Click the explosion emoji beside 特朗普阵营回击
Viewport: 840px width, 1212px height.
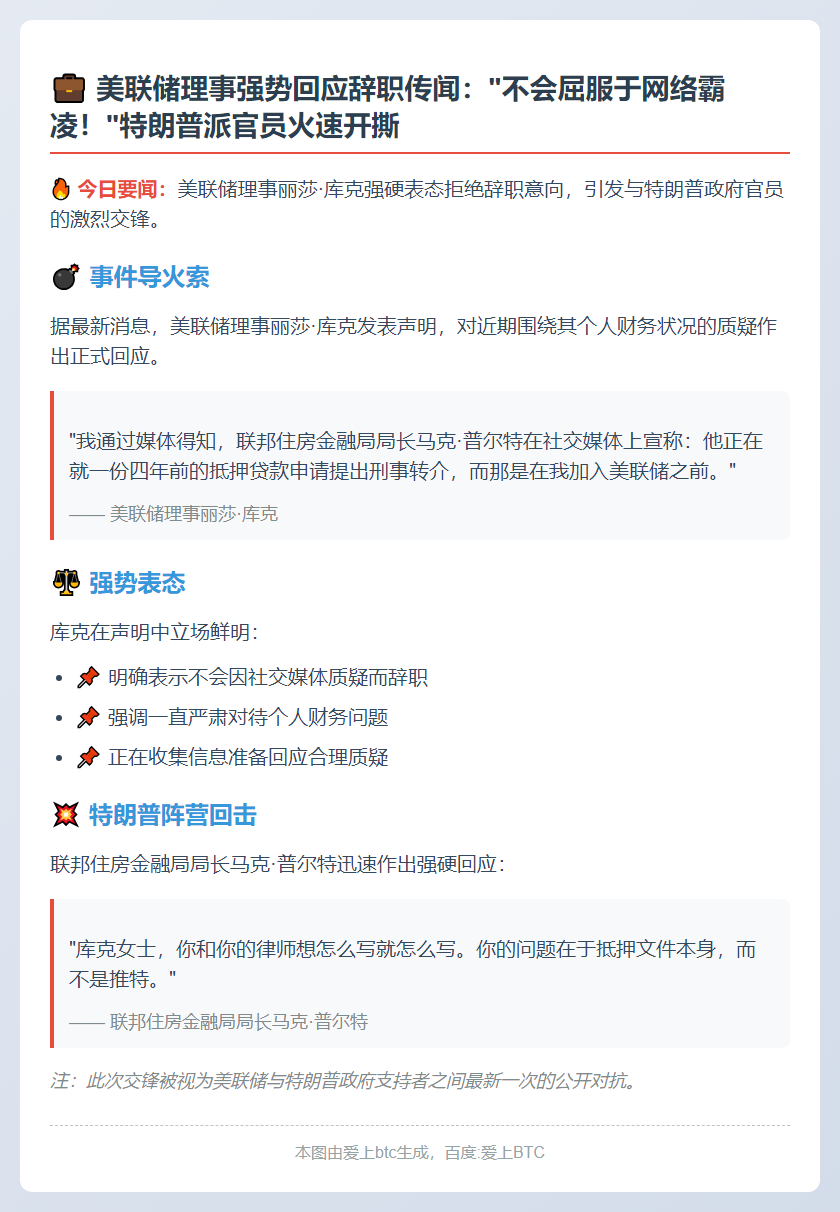point(65,816)
